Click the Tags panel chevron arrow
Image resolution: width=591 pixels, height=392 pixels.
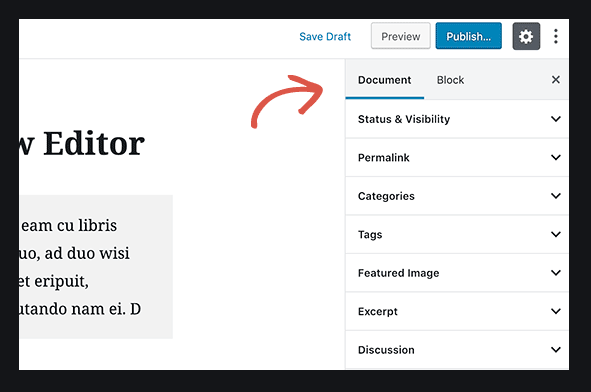(x=556, y=234)
